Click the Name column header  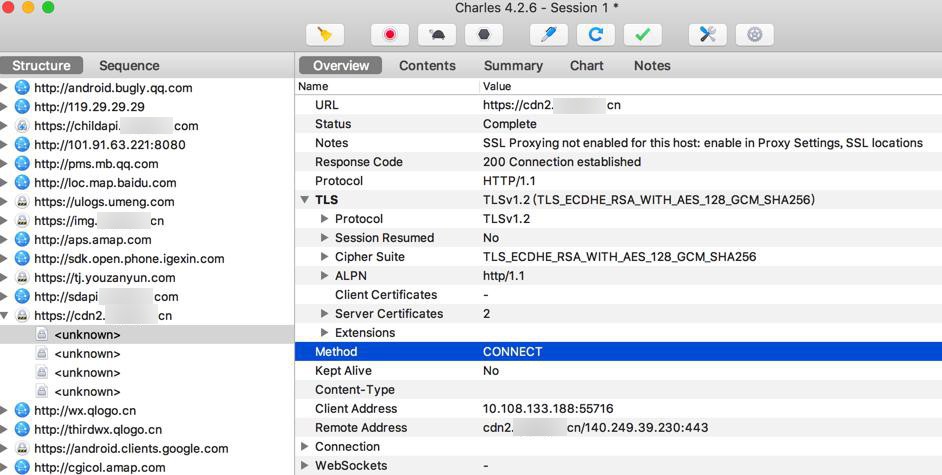(x=320, y=87)
